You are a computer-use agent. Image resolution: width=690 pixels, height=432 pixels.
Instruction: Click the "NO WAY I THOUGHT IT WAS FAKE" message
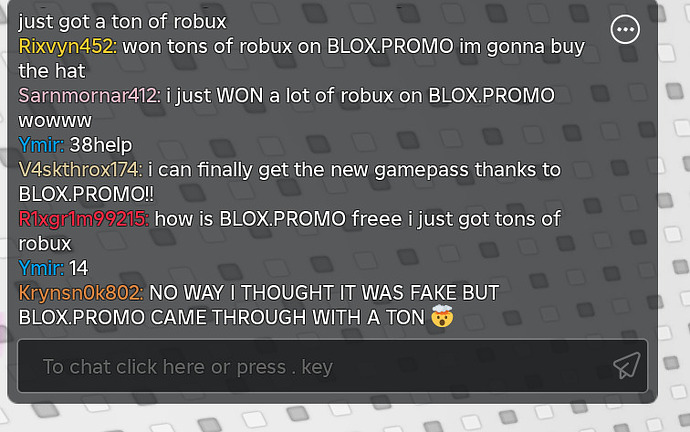tap(259, 305)
